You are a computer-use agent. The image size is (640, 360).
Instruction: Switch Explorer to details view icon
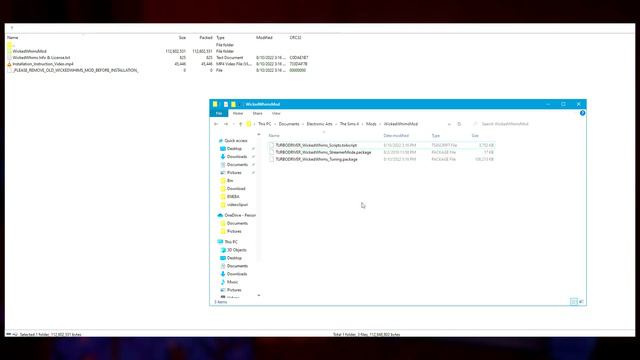point(573,302)
